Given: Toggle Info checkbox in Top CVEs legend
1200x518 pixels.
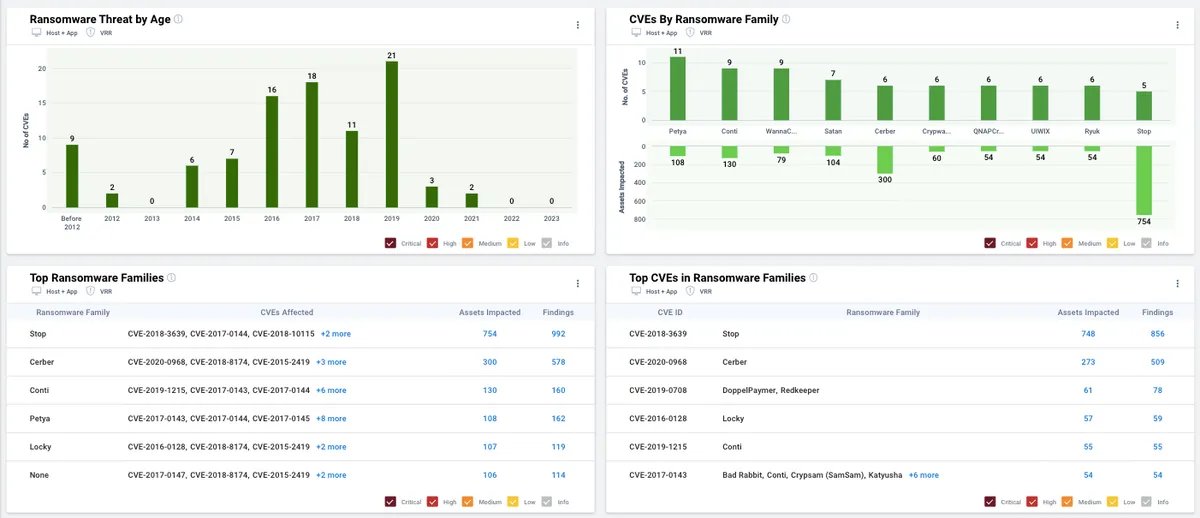Looking at the screenshot, I should [x=1146, y=501].
